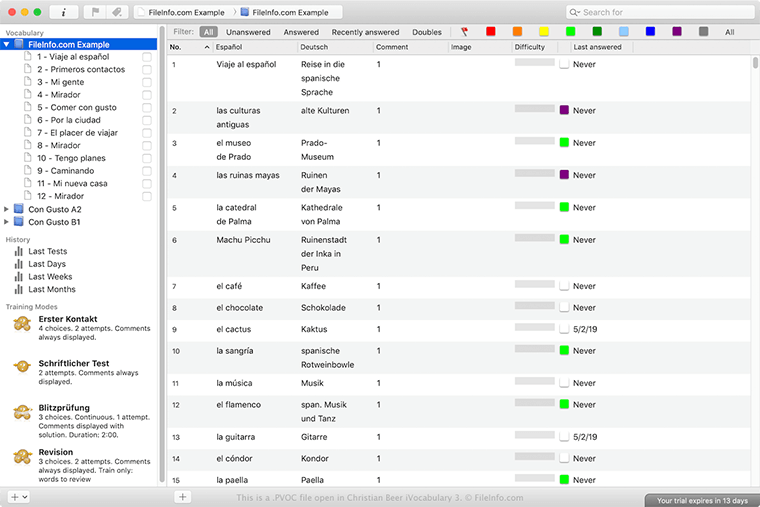Select the Unanswered filter tab
This screenshot has width=760, height=507.
[x=248, y=32]
